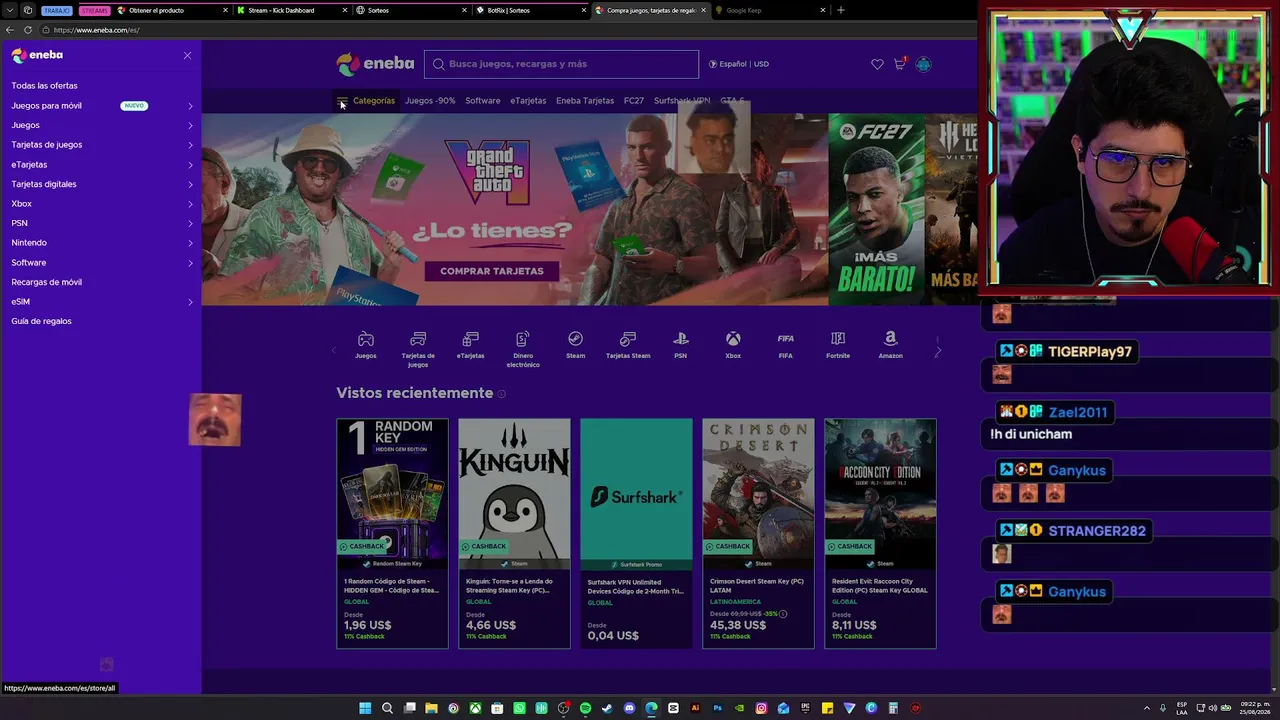Open the Tarjetas Steam category icon
Viewport: 1280px width, 720px height.
coord(628,345)
